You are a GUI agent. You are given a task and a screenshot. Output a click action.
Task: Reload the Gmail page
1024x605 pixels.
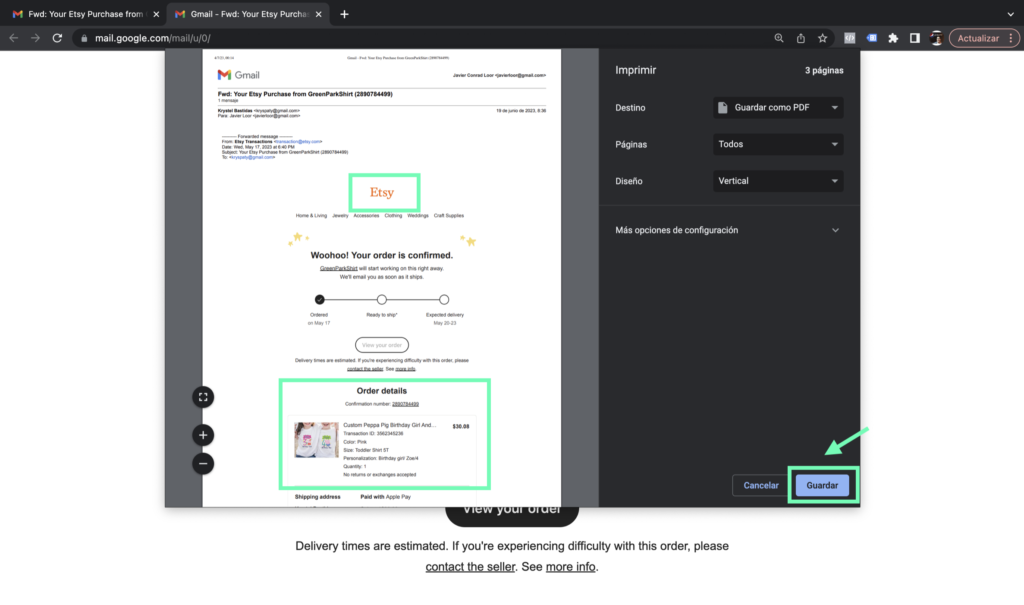(57, 38)
